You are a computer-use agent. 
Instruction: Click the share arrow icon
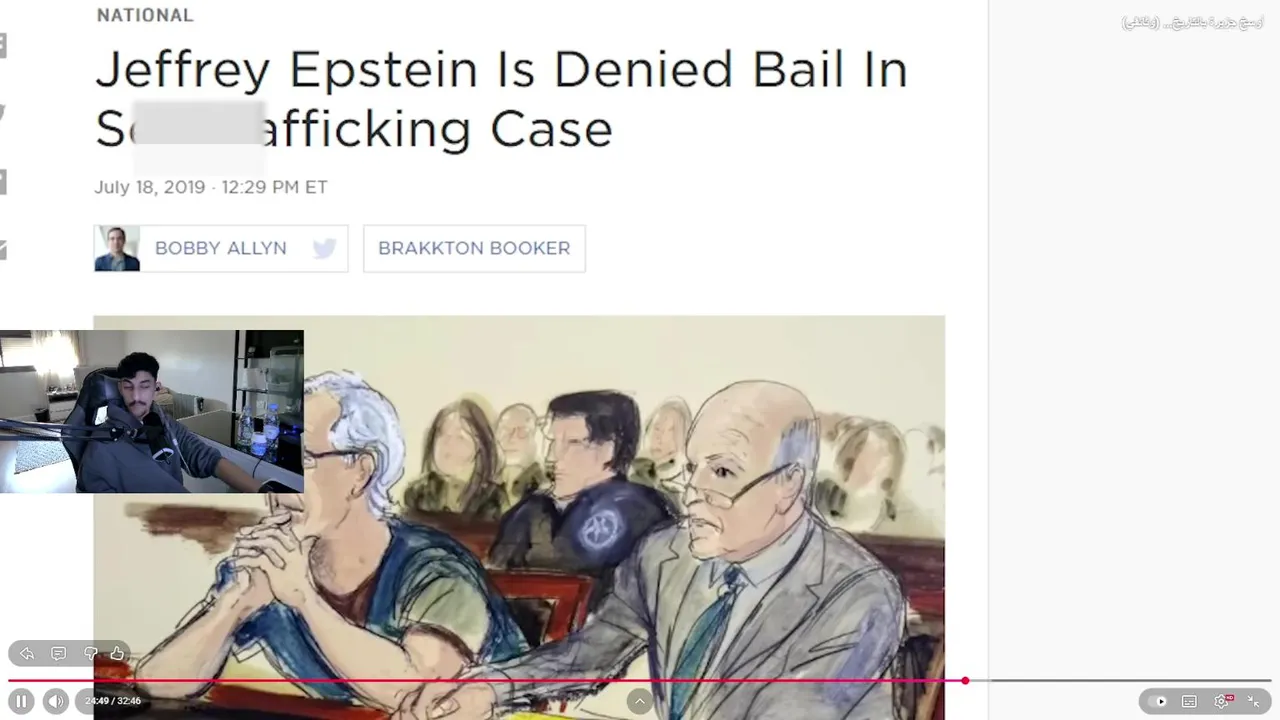tap(27, 653)
